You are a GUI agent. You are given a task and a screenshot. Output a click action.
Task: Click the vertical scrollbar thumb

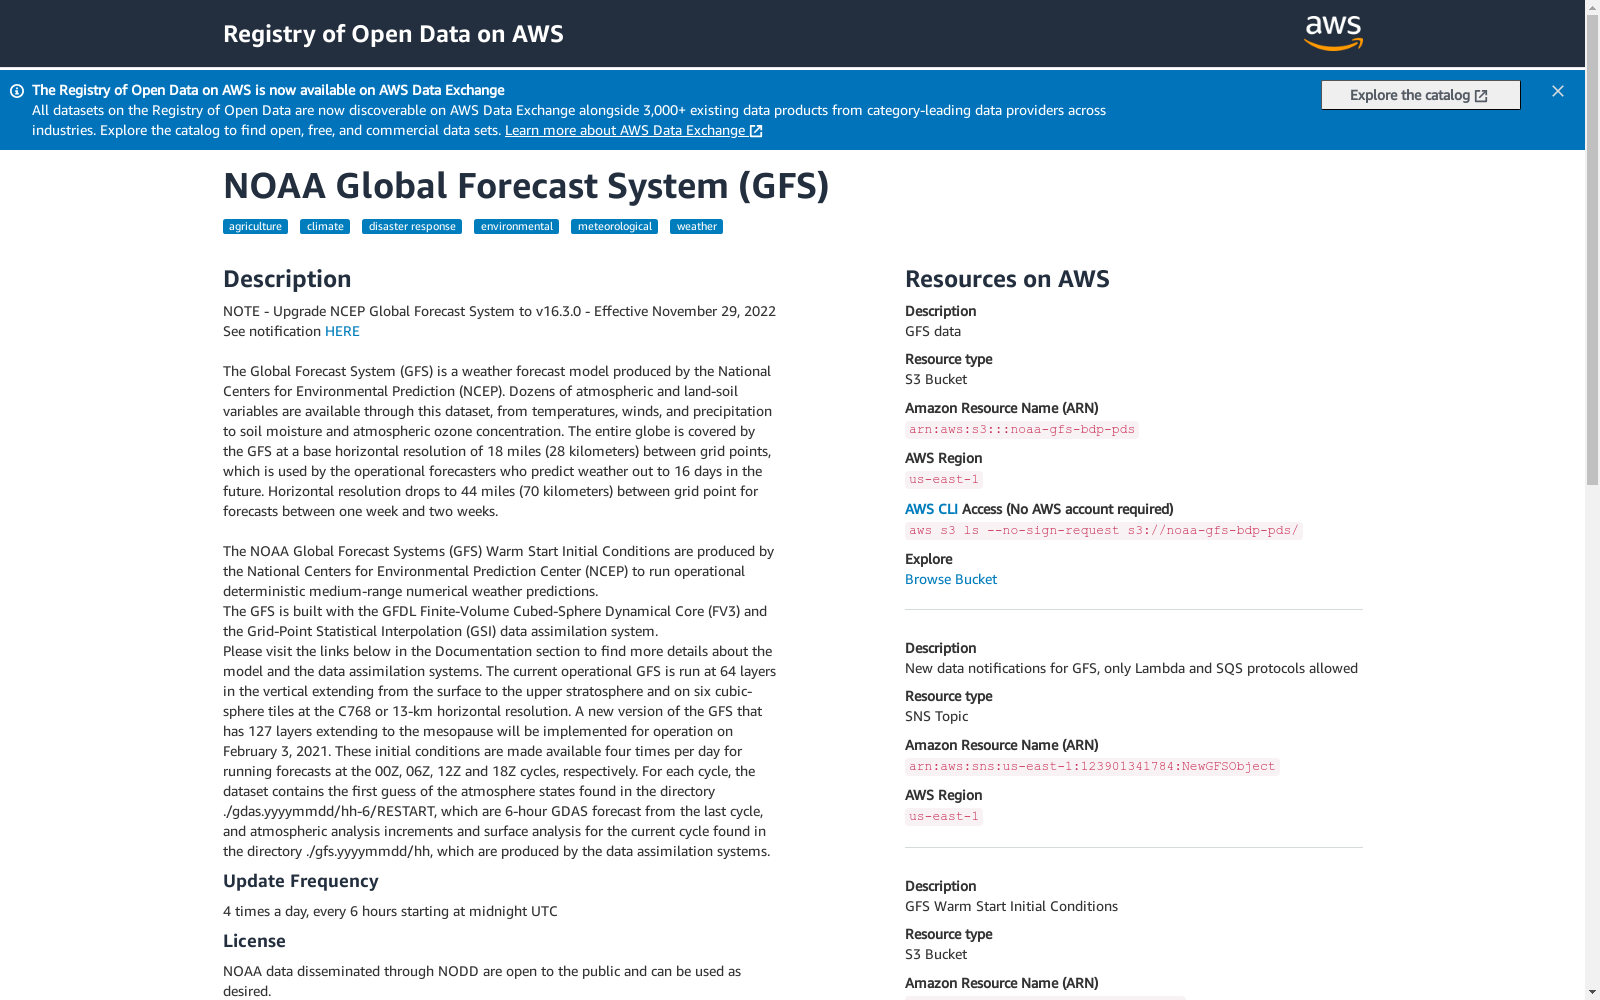click(1592, 250)
